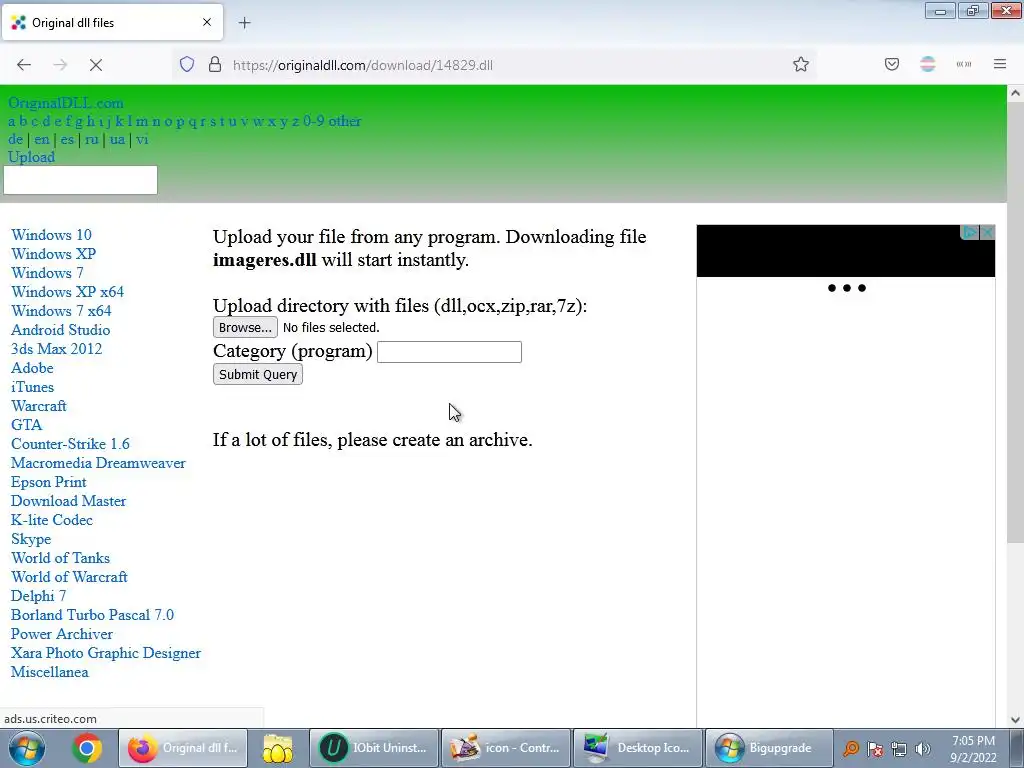Viewport: 1024px width, 768px height.
Task: Open the Counter-Strike 1.6 category
Action: click(71, 444)
